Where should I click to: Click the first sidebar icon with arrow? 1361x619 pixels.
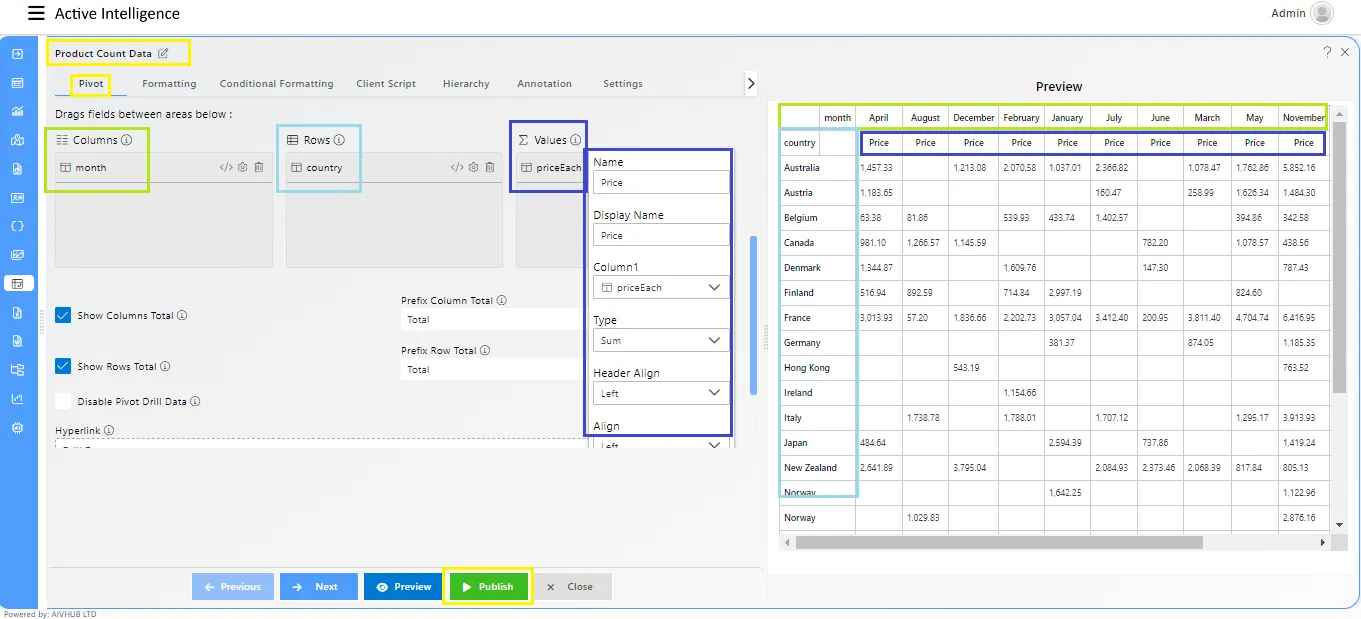[x=17, y=54]
